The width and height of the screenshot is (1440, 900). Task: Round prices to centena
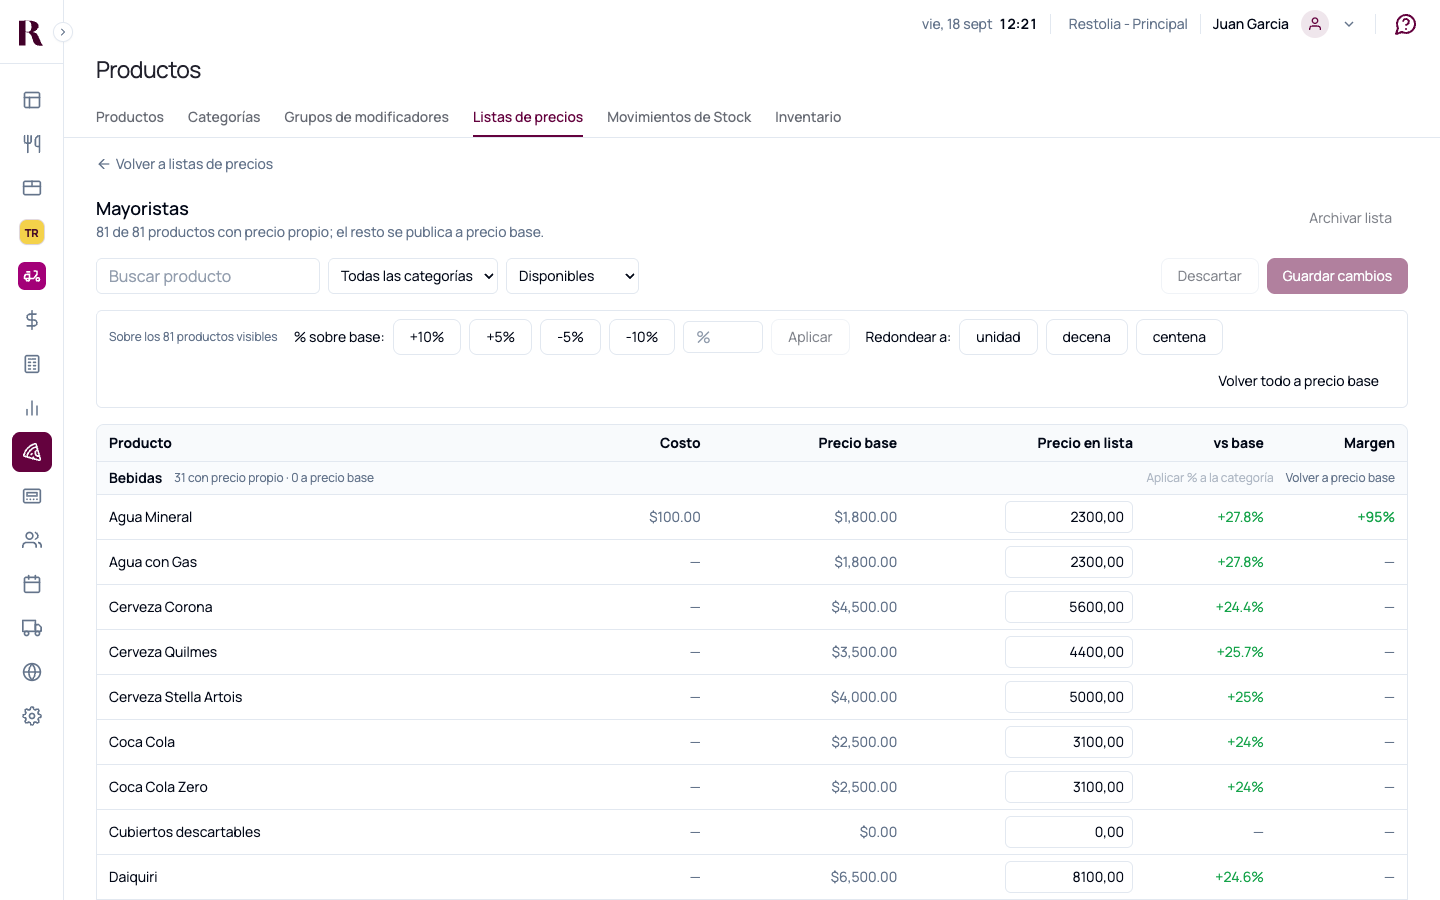point(1179,337)
